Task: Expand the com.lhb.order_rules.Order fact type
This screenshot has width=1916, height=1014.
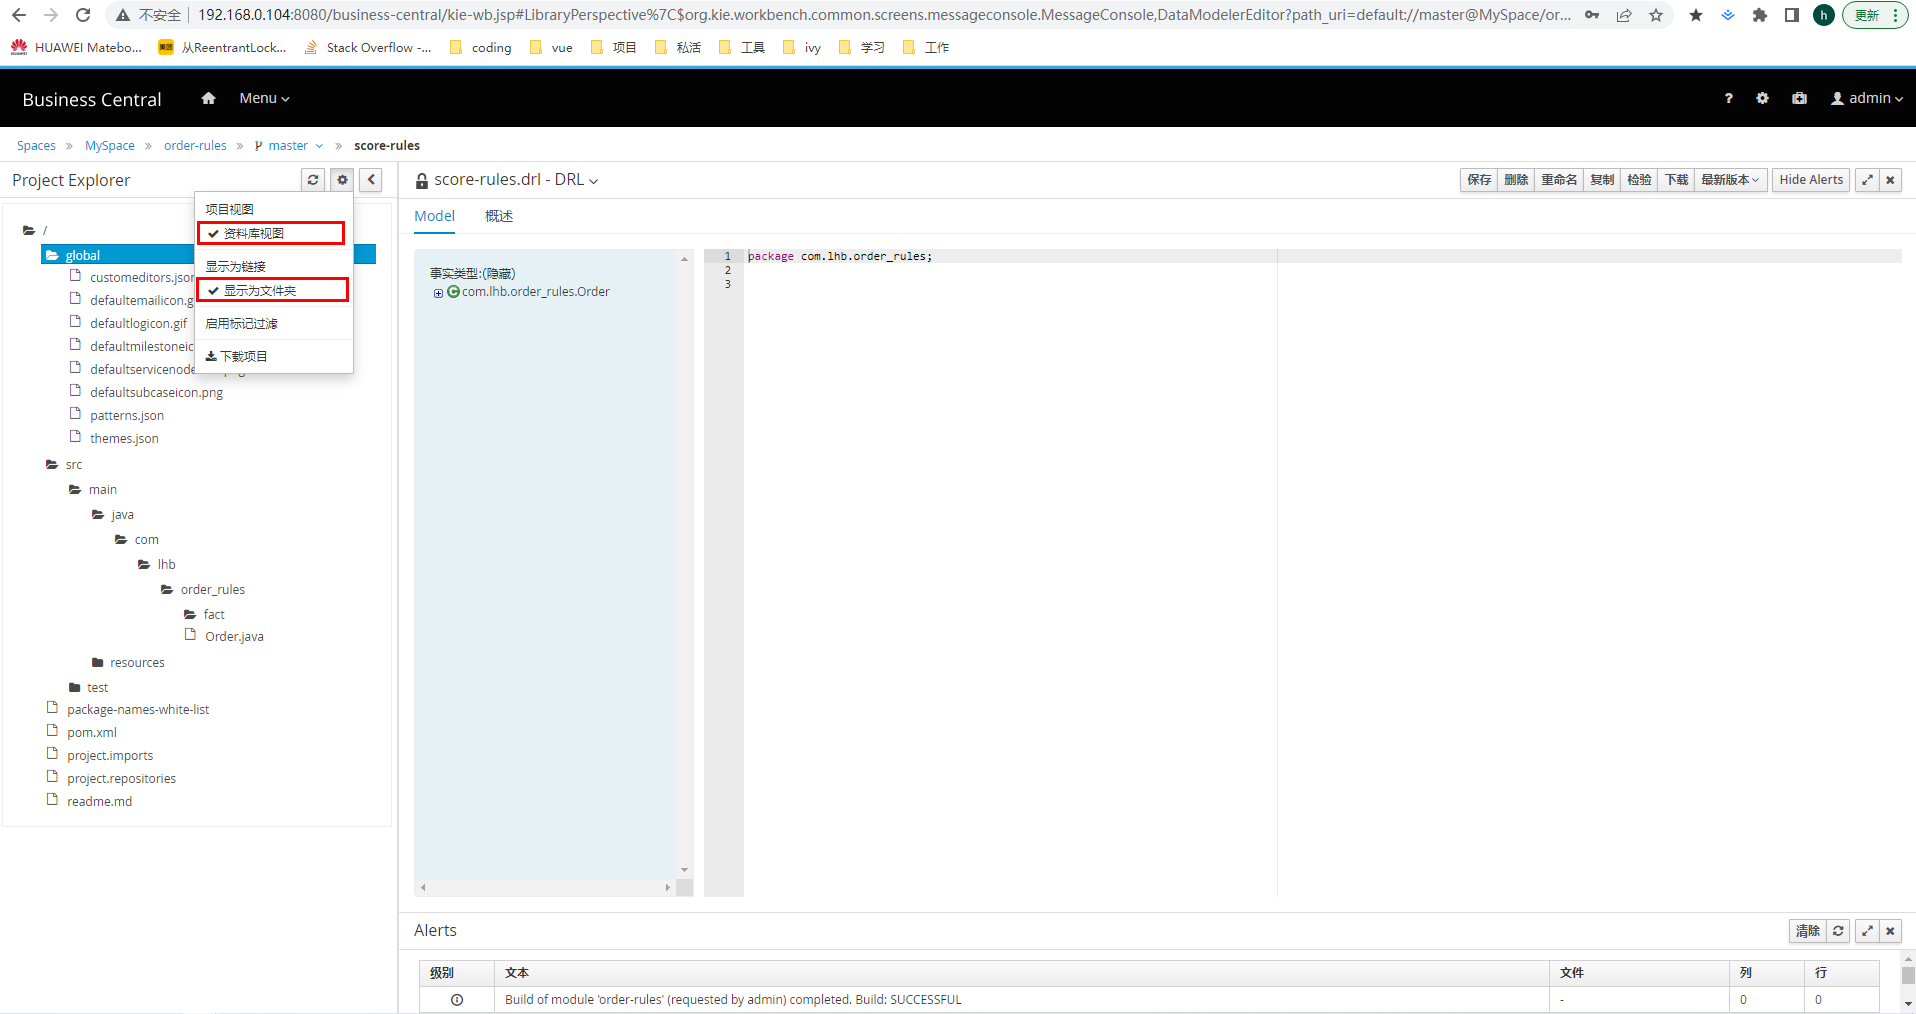Action: [x=438, y=293]
